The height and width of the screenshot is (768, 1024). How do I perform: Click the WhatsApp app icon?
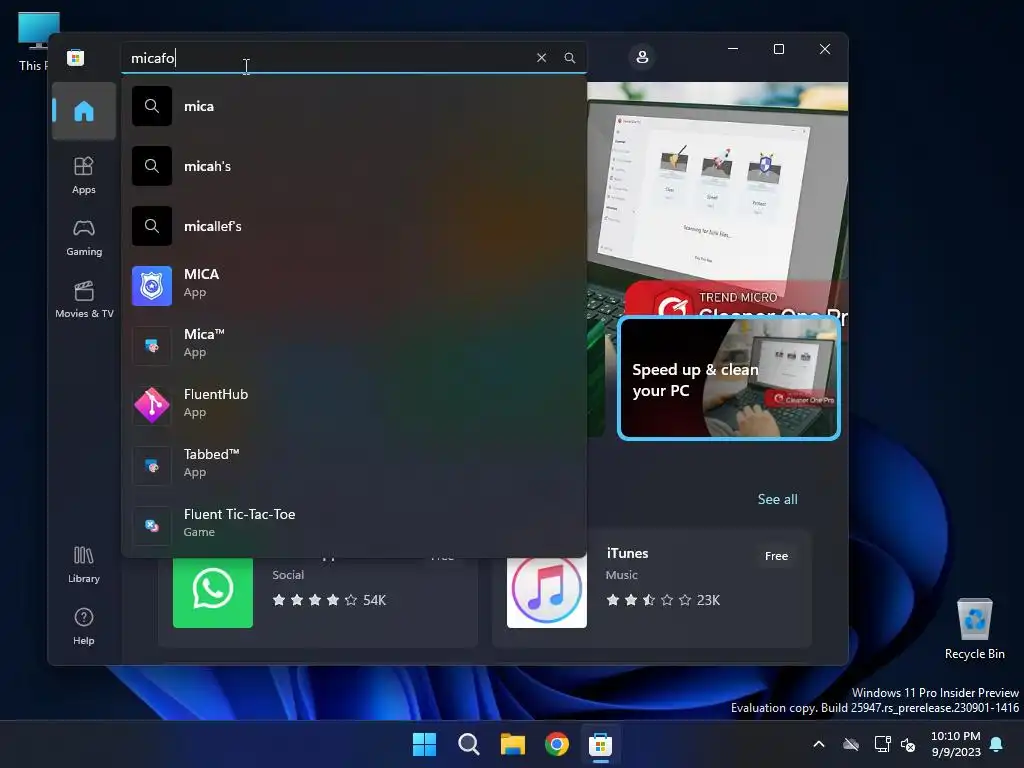213,591
